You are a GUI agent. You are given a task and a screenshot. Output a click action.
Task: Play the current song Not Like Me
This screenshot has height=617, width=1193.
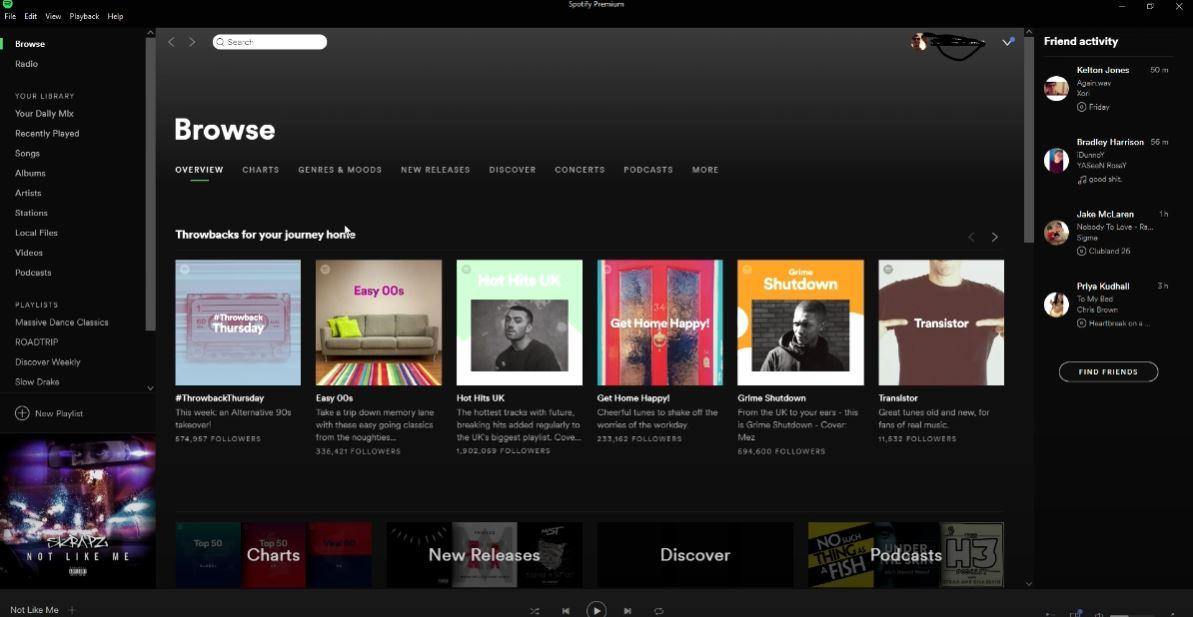pyautogui.click(x=596, y=609)
